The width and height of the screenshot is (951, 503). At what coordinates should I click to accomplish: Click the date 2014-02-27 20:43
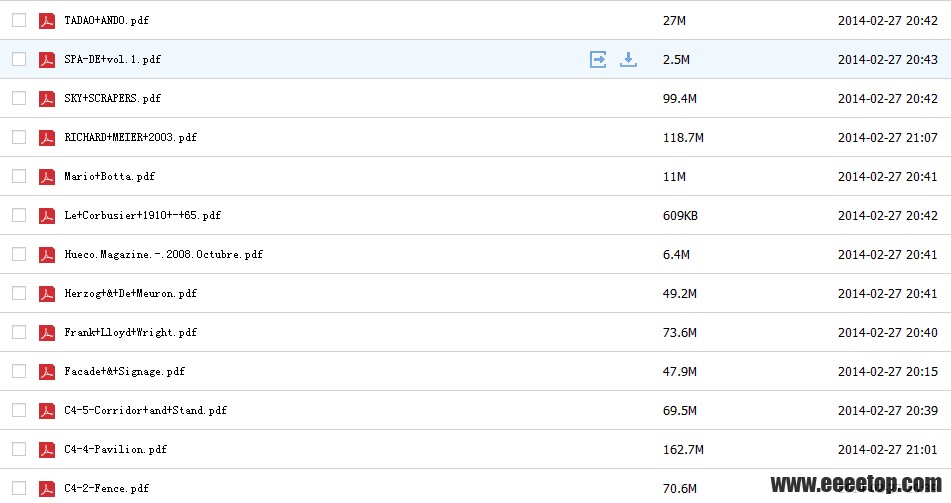coord(887,59)
